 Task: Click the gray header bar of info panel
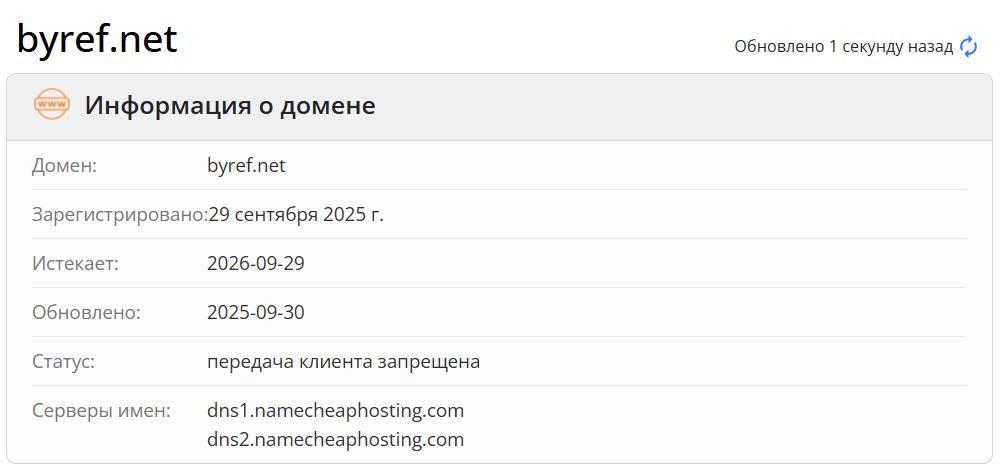pos(650,106)
